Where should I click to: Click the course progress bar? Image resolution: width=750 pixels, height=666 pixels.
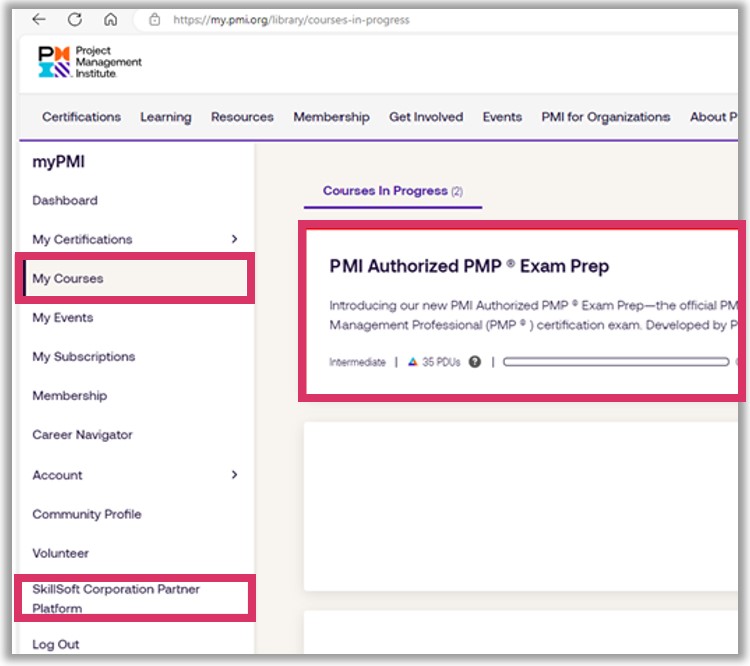click(615, 362)
